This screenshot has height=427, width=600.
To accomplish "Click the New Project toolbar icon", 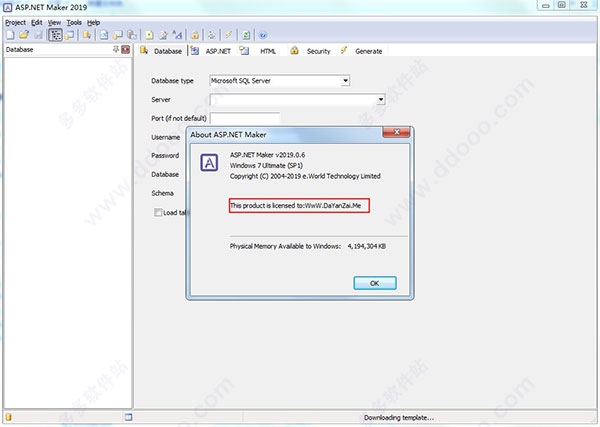I will pos(10,35).
